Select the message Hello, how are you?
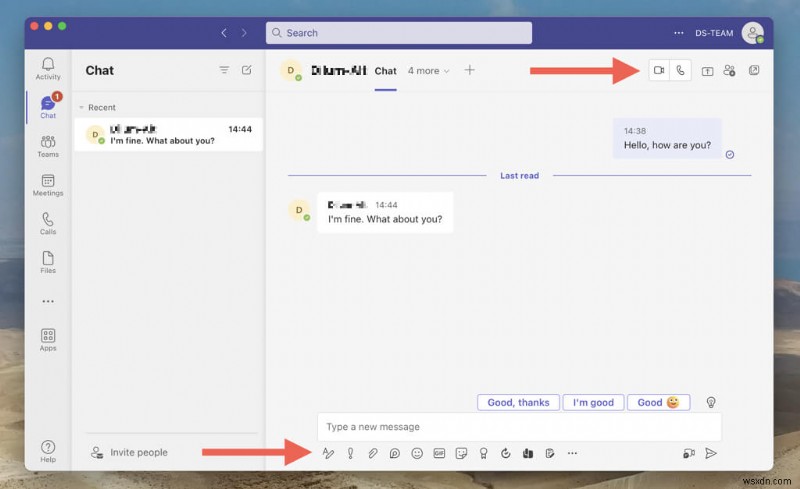Viewport: 800px width, 489px height. coord(667,139)
